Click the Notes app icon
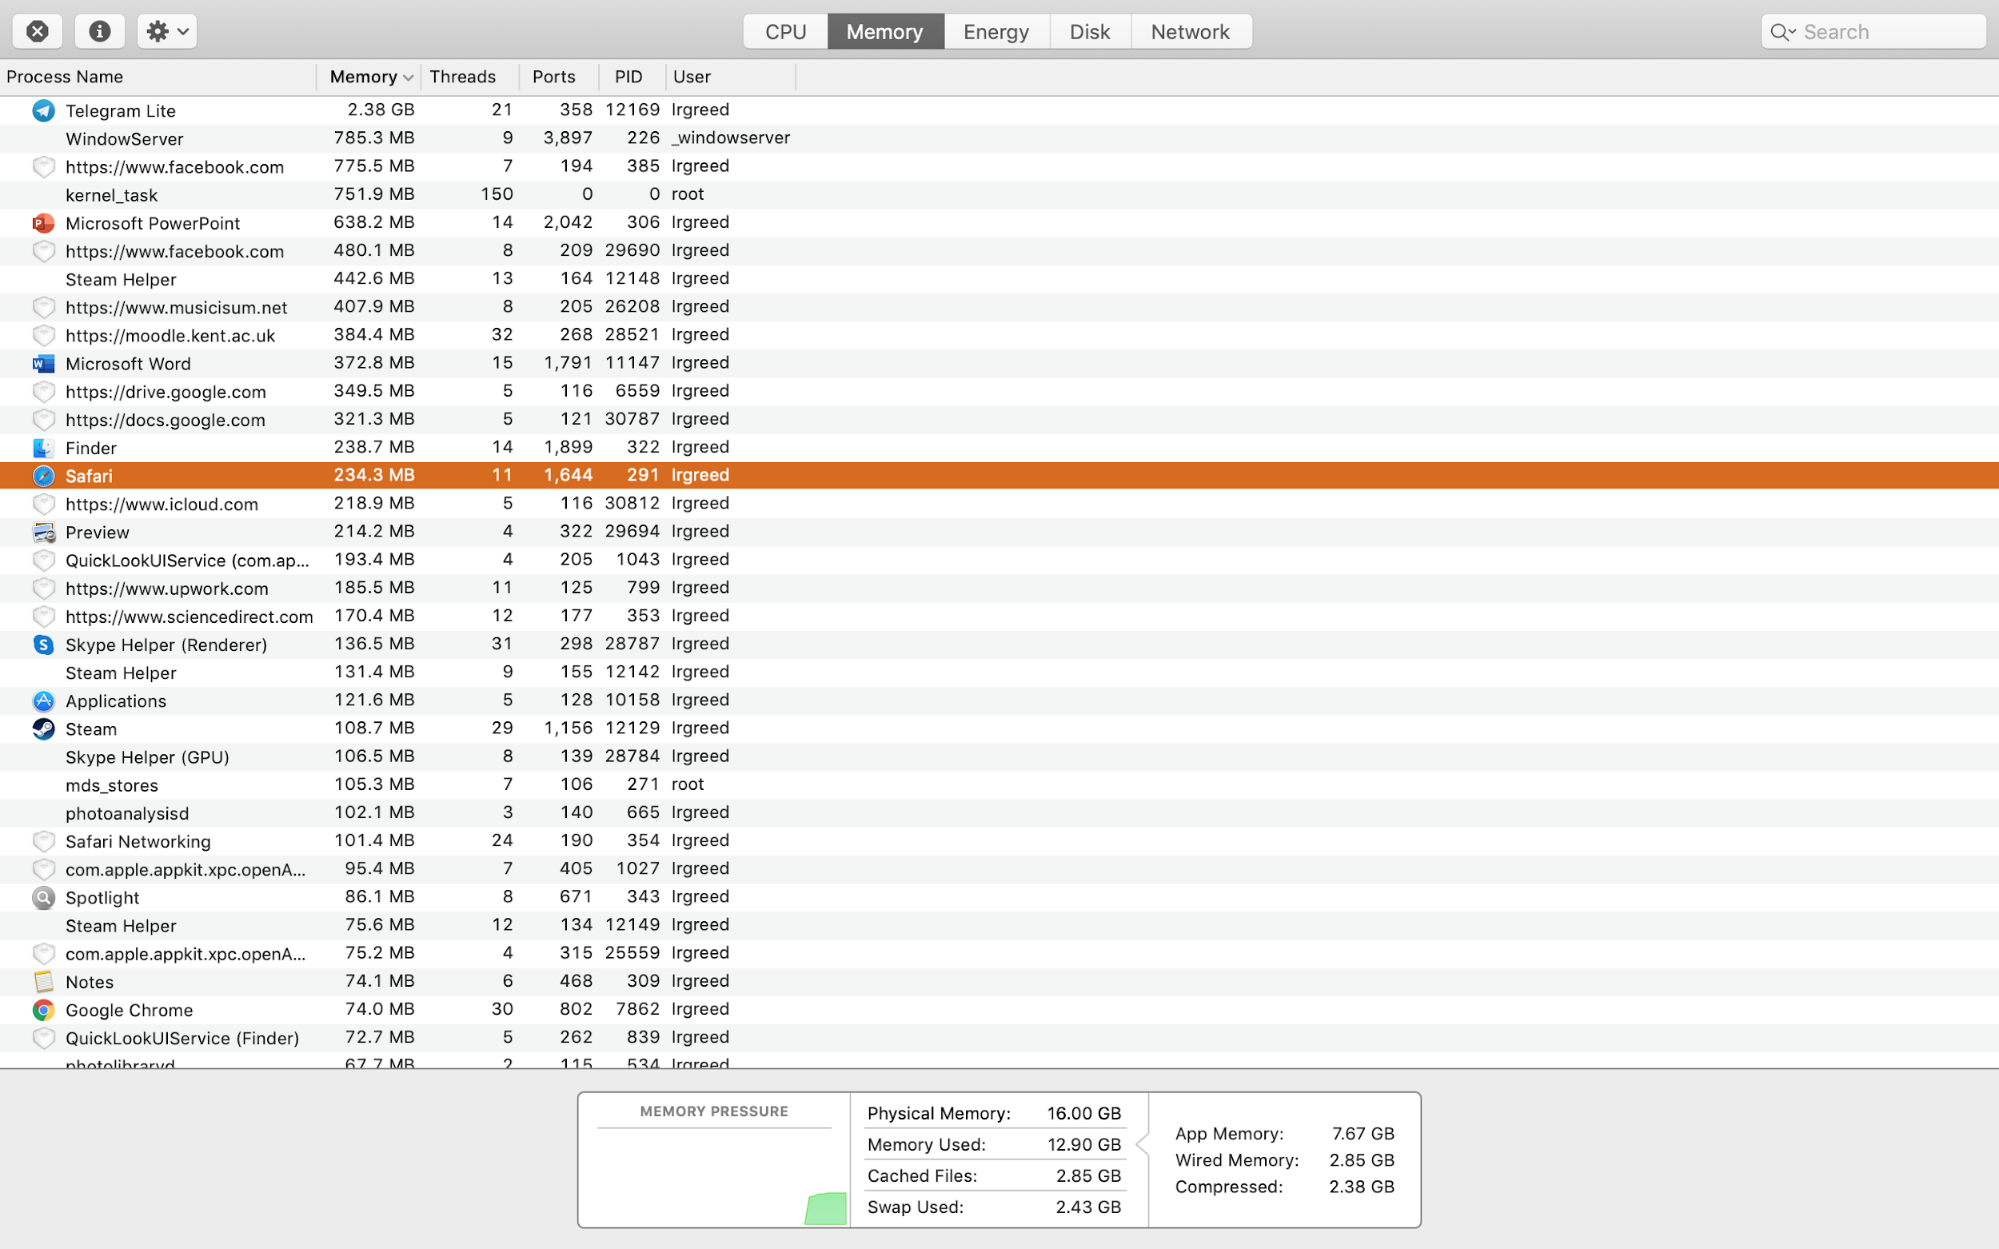Image resolution: width=1999 pixels, height=1249 pixels. (x=43, y=982)
